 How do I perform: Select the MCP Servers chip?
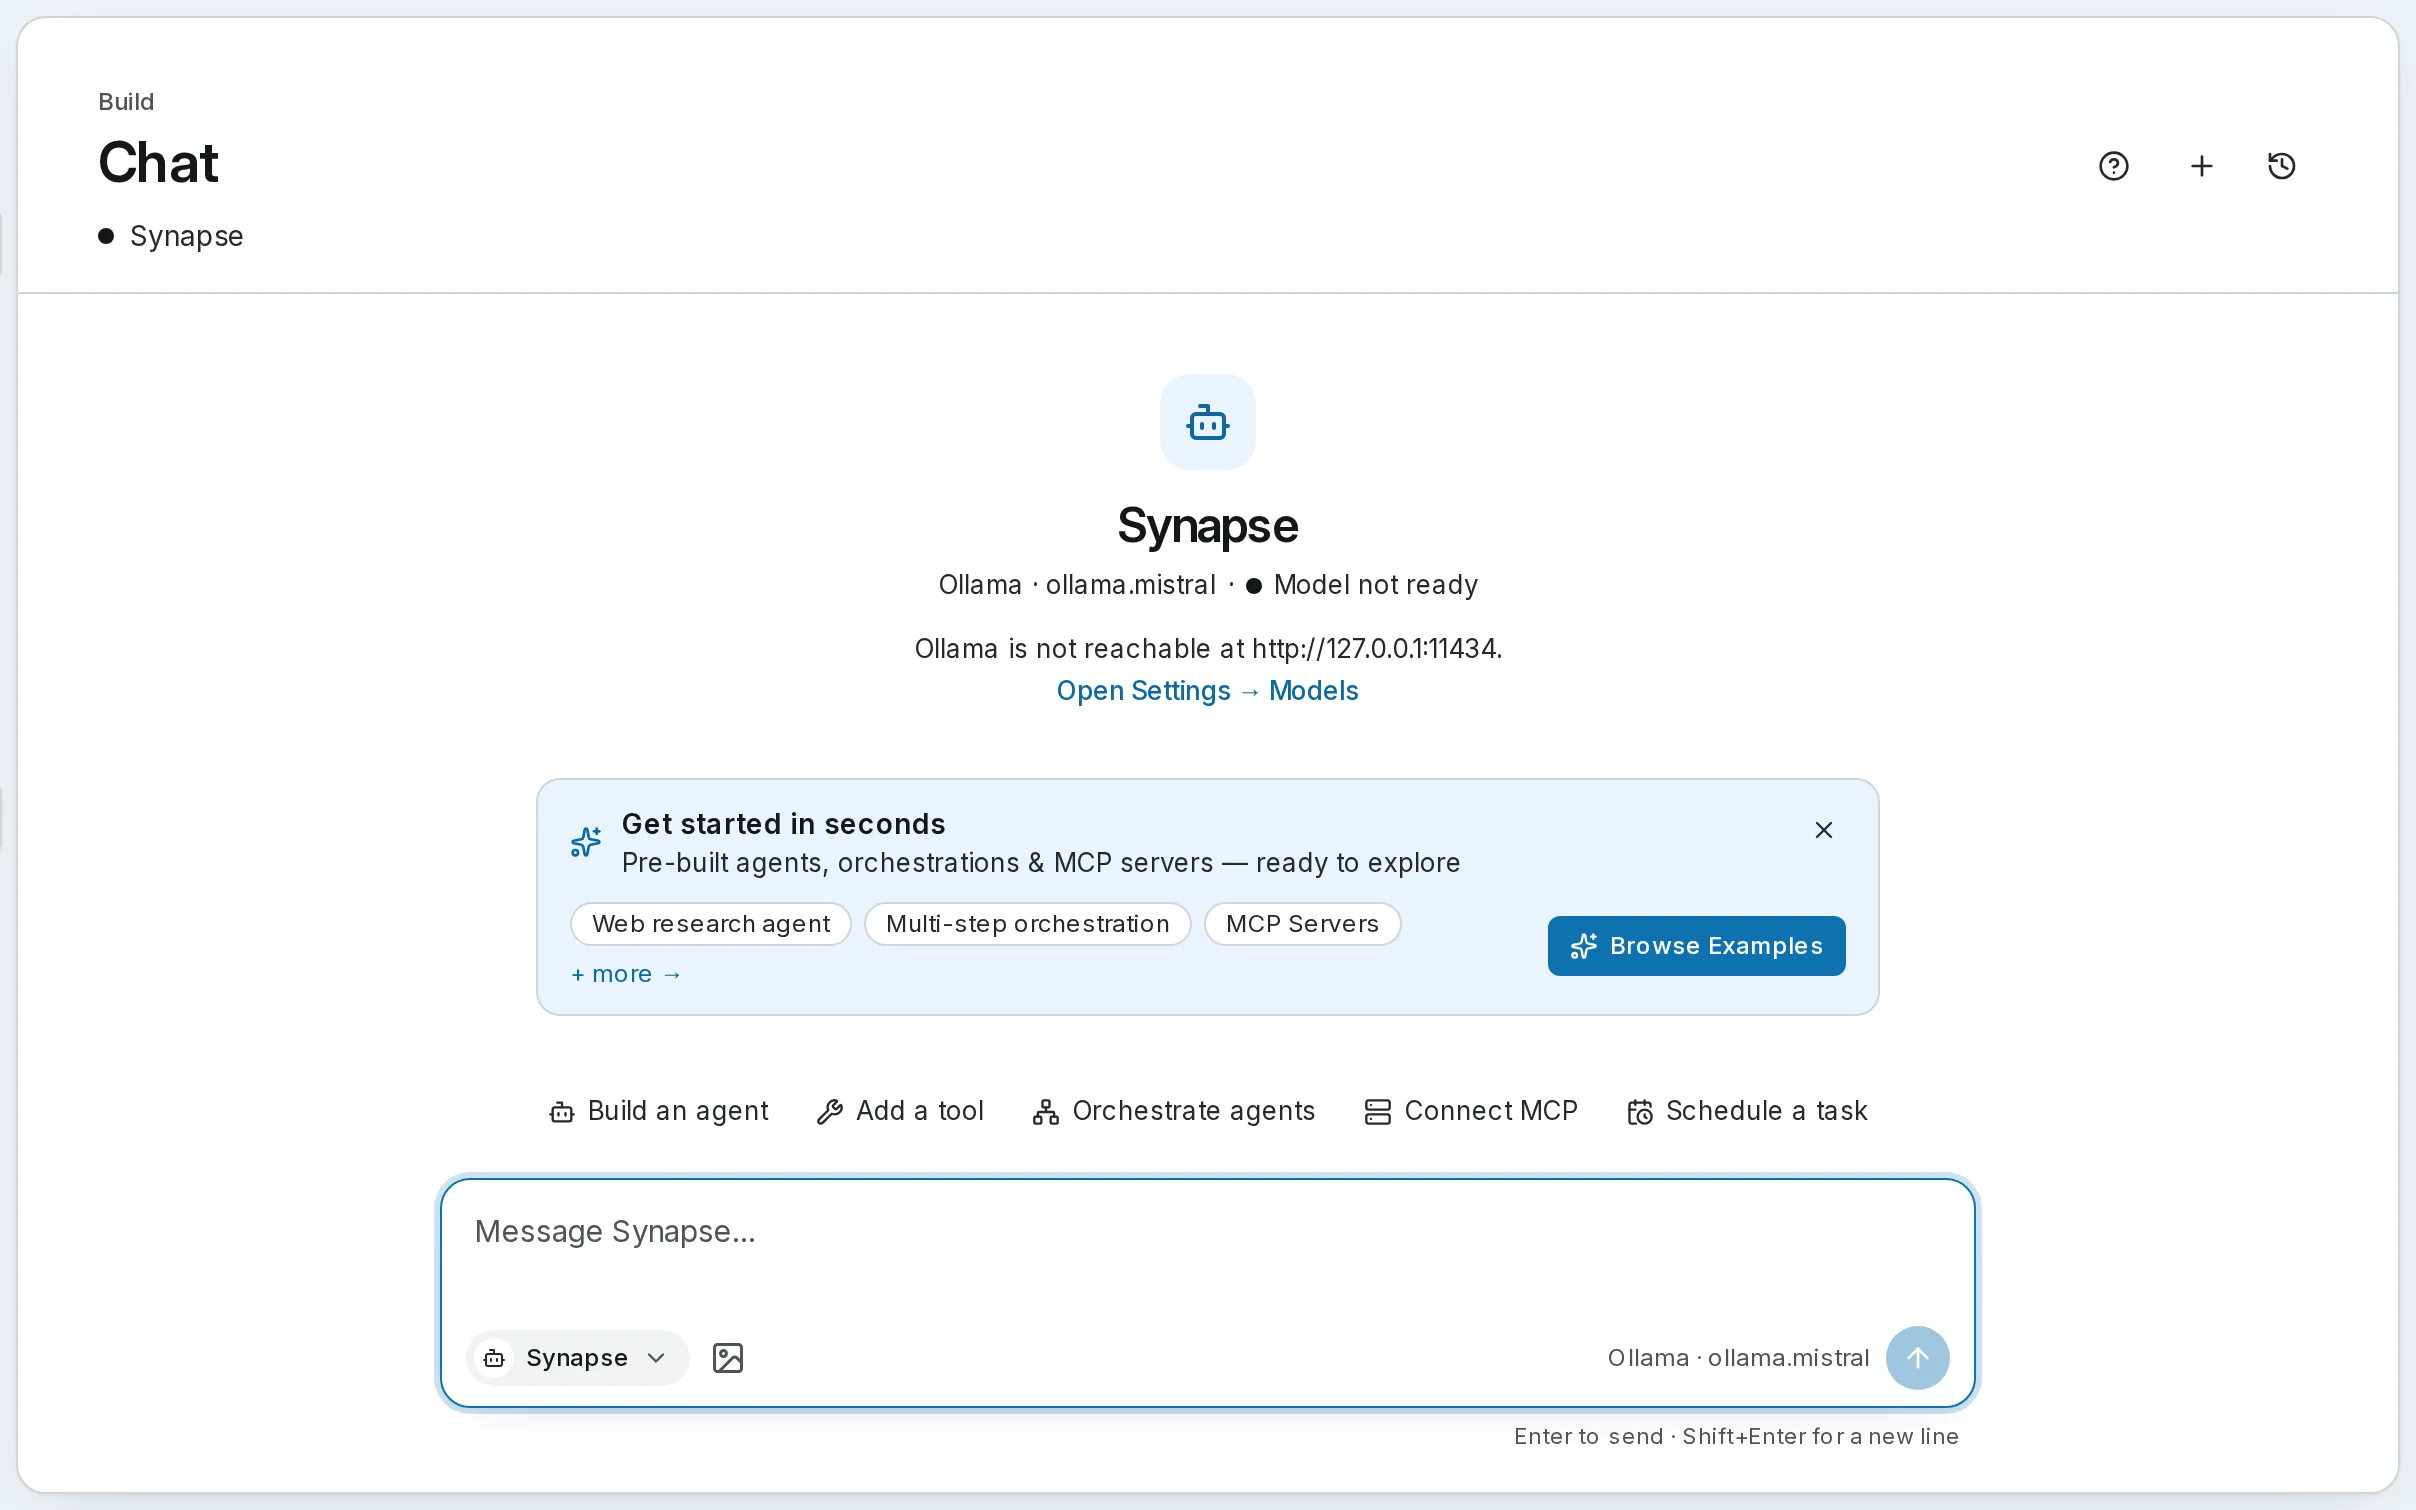tap(1302, 924)
